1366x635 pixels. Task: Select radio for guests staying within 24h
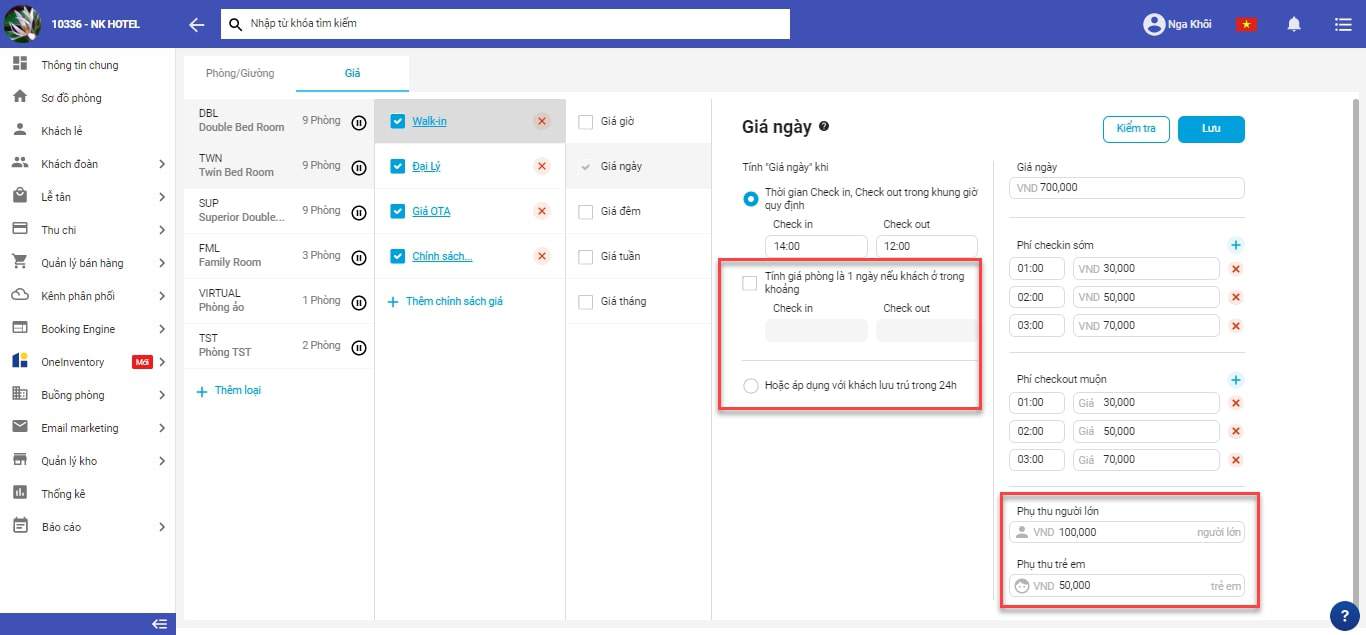751,386
